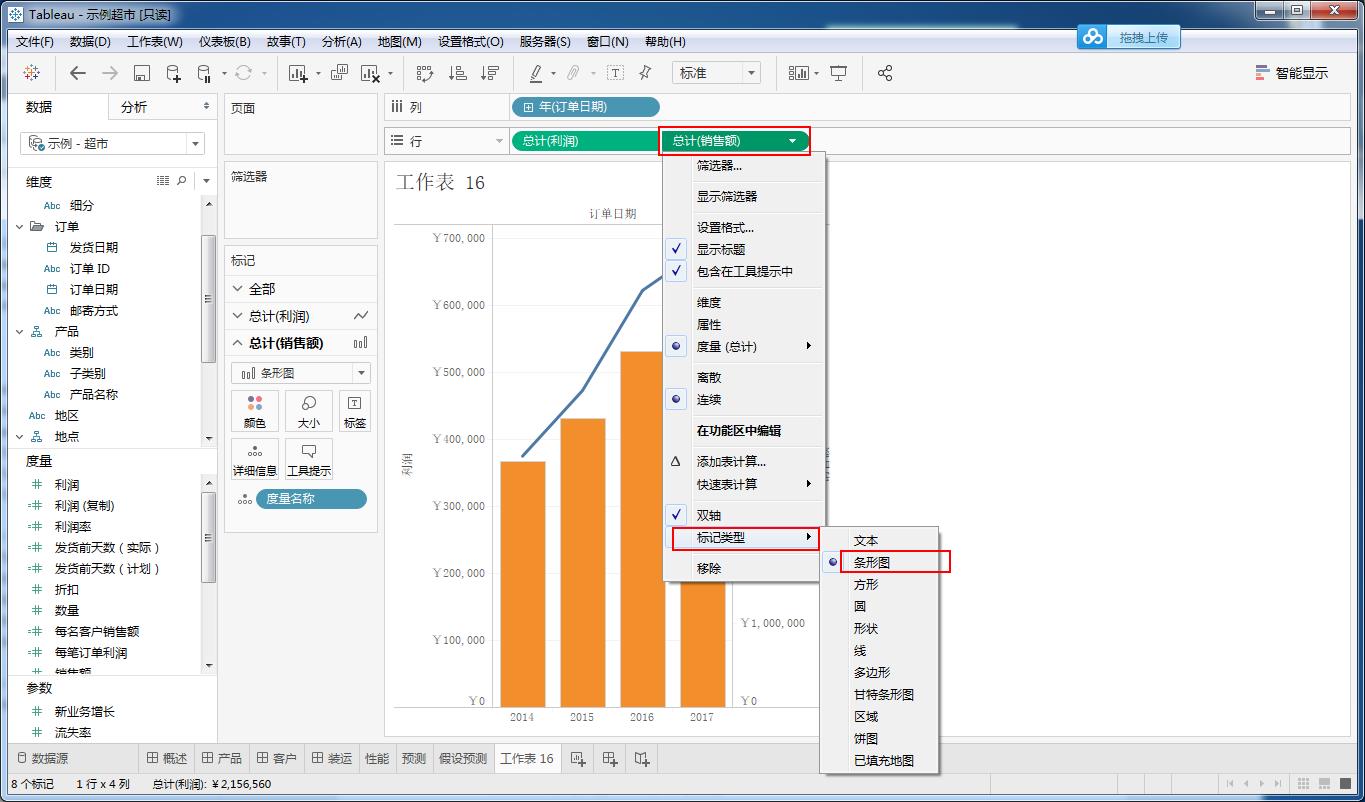Click the 详细信息 detail button in Marks card

click(x=255, y=459)
